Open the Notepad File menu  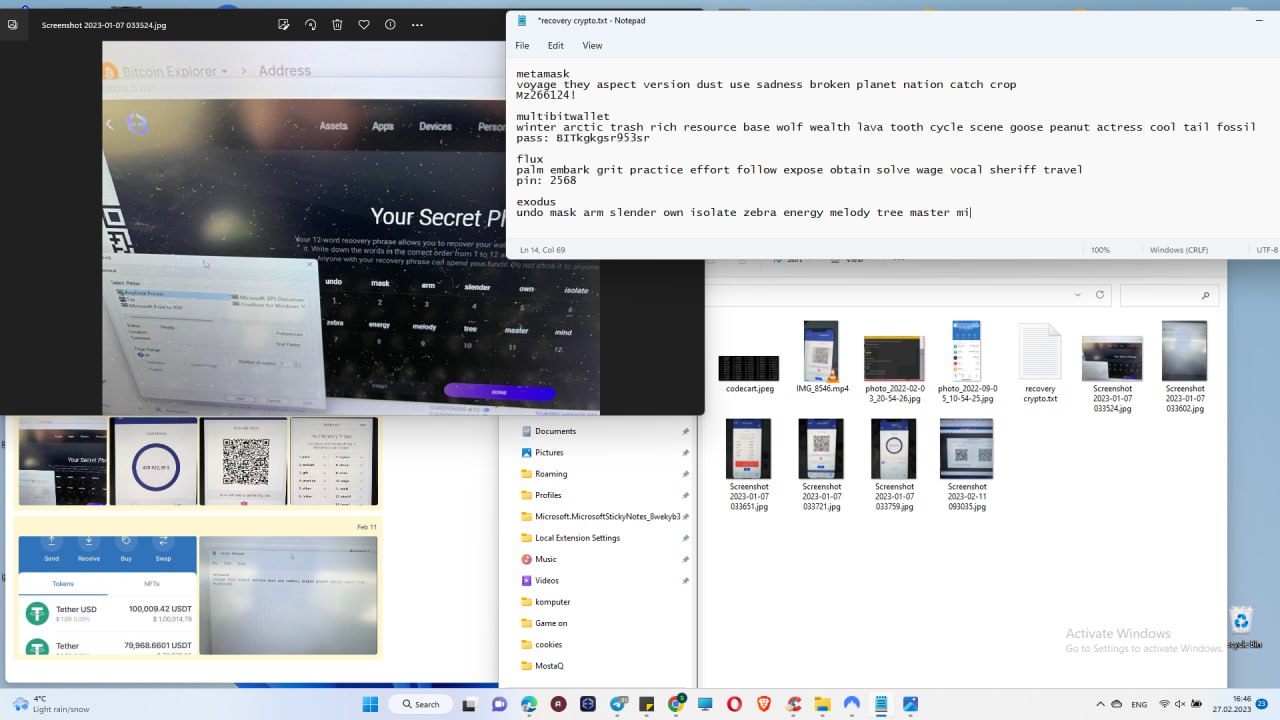point(522,45)
